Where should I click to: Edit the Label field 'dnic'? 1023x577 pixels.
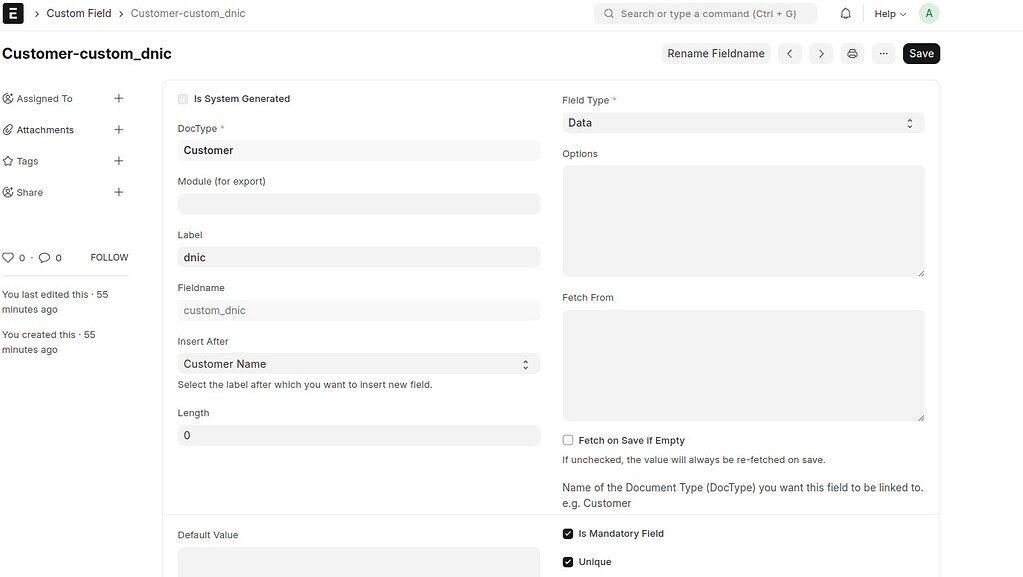click(x=358, y=257)
